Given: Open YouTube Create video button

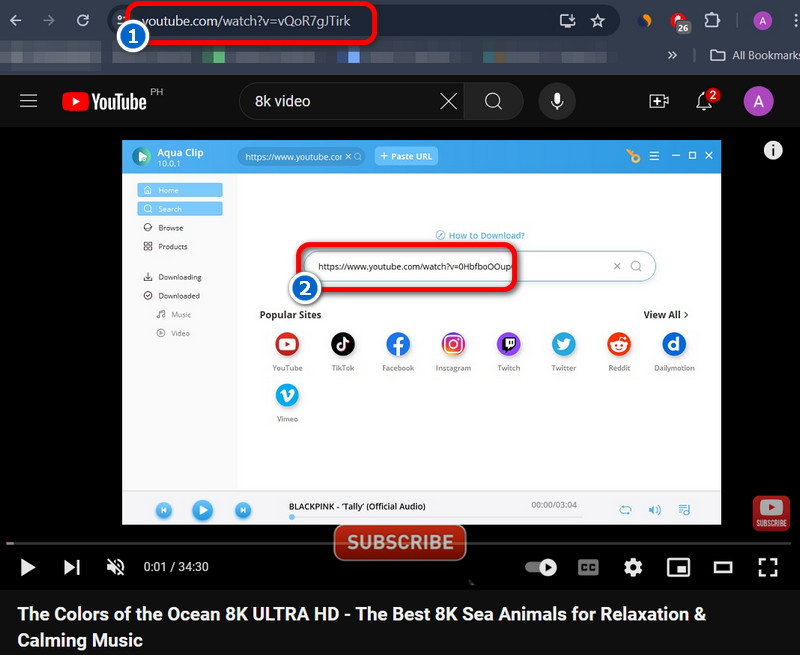Looking at the screenshot, I should click(659, 101).
